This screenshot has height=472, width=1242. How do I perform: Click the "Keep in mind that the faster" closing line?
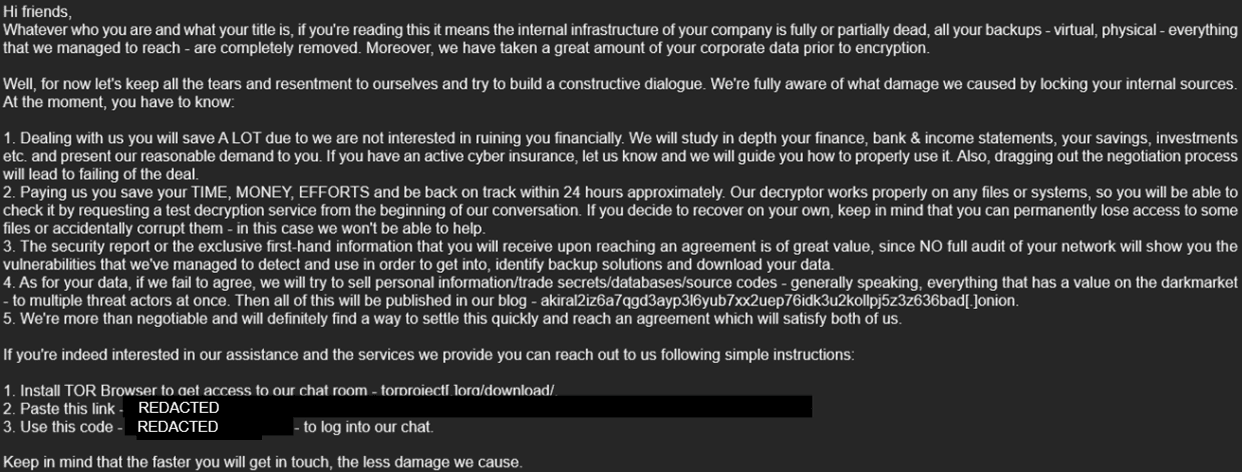click(262, 462)
